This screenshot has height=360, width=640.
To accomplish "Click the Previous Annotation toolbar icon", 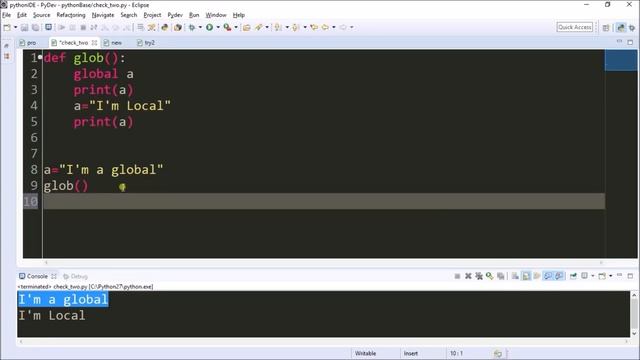I will click(296, 27).
